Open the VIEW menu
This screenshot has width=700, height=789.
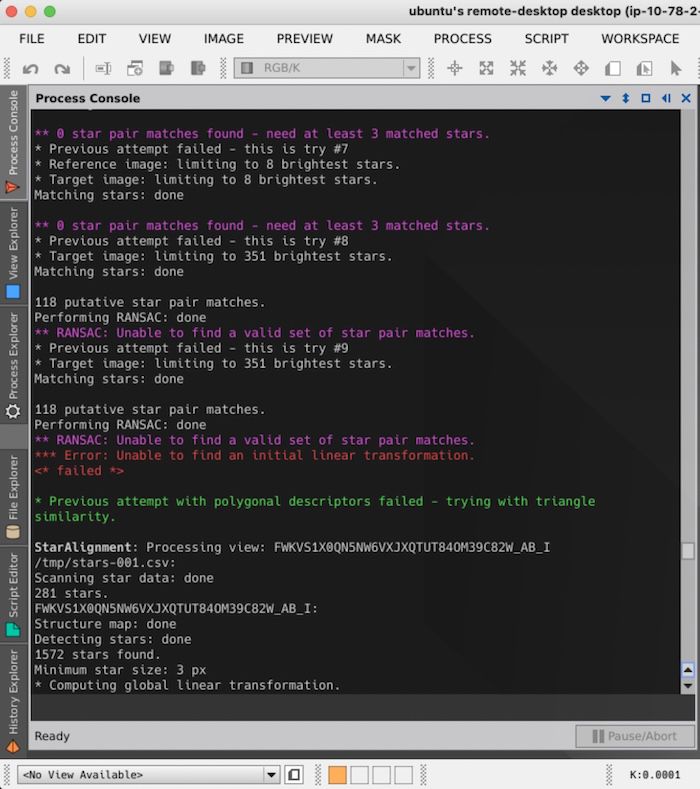coord(155,39)
